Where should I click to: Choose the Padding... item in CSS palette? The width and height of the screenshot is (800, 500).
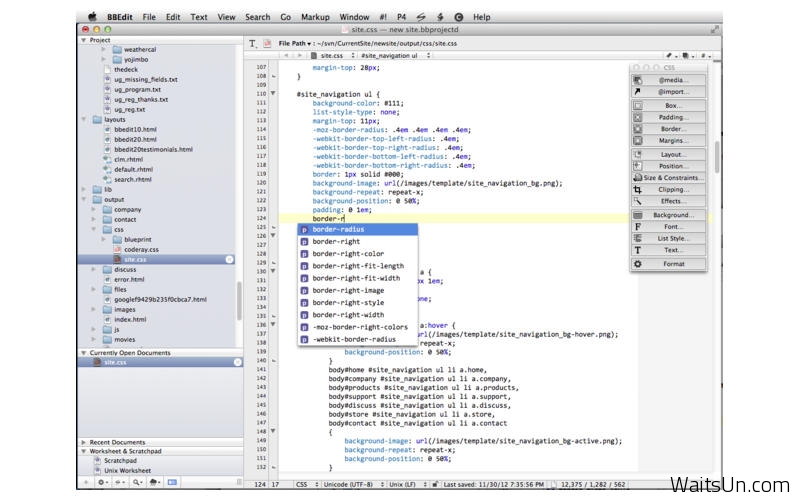pos(669,117)
